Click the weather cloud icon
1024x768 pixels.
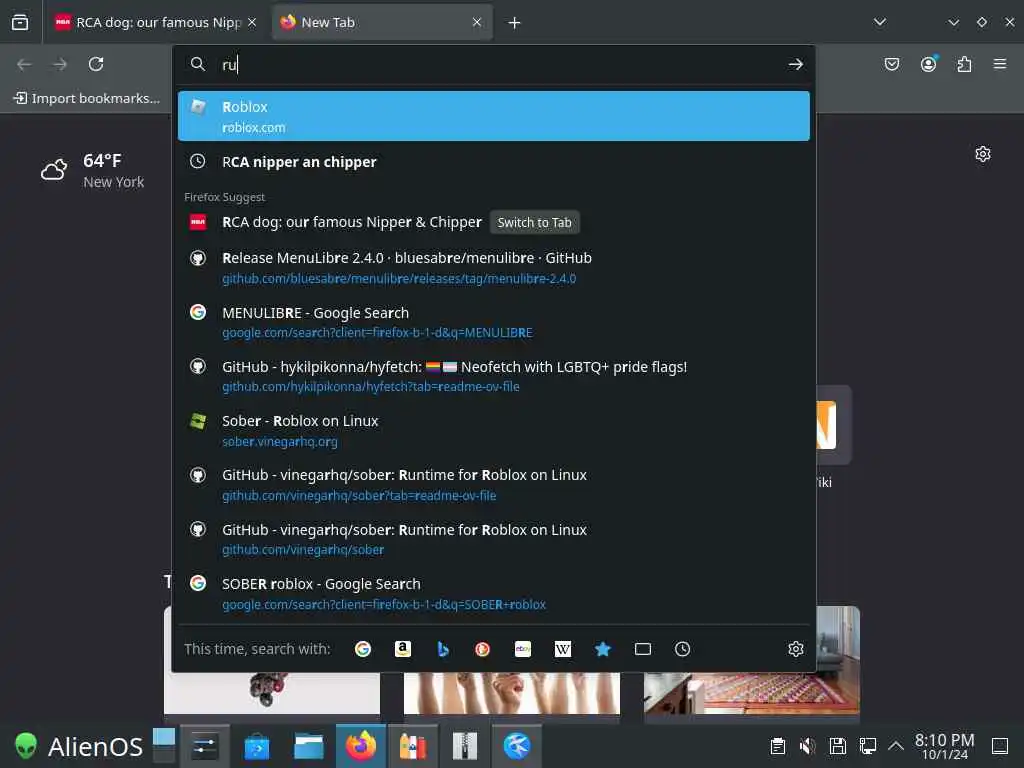click(54, 170)
